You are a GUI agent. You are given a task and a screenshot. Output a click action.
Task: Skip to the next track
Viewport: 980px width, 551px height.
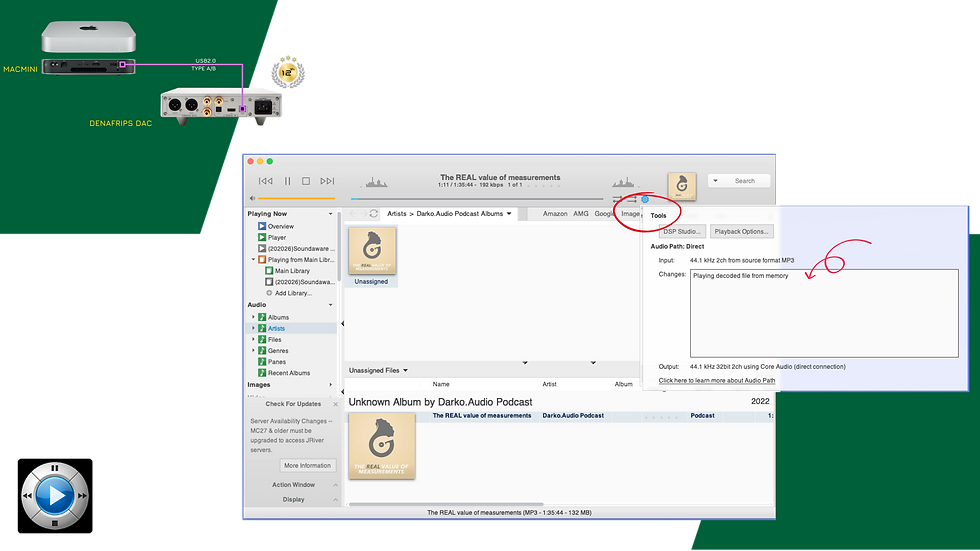(328, 181)
